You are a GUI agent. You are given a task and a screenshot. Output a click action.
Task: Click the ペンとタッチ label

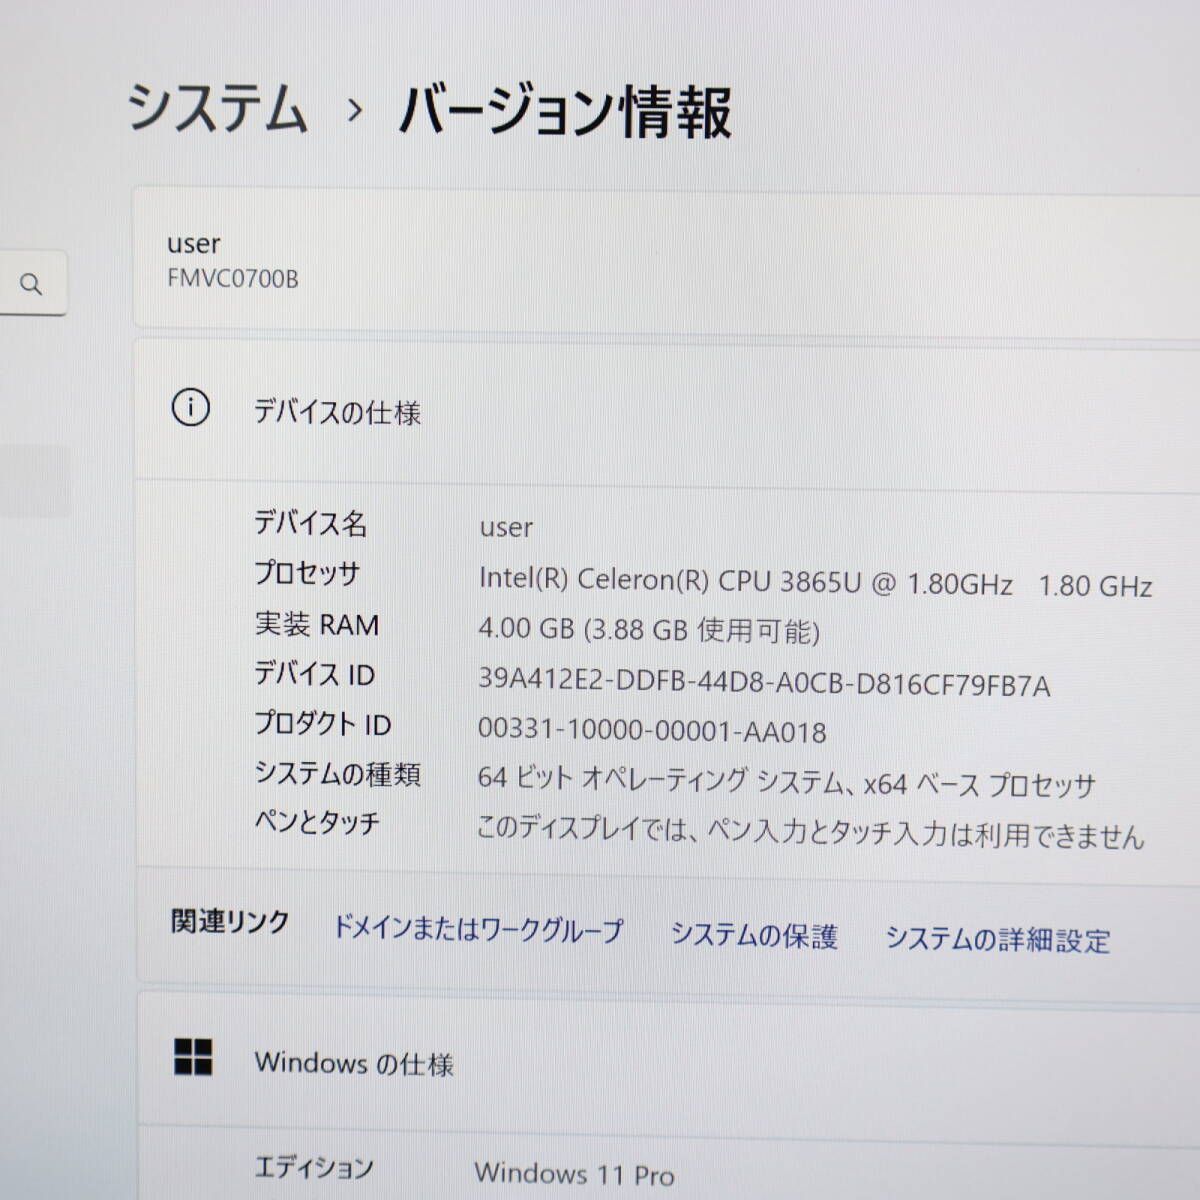click(x=317, y=822)
